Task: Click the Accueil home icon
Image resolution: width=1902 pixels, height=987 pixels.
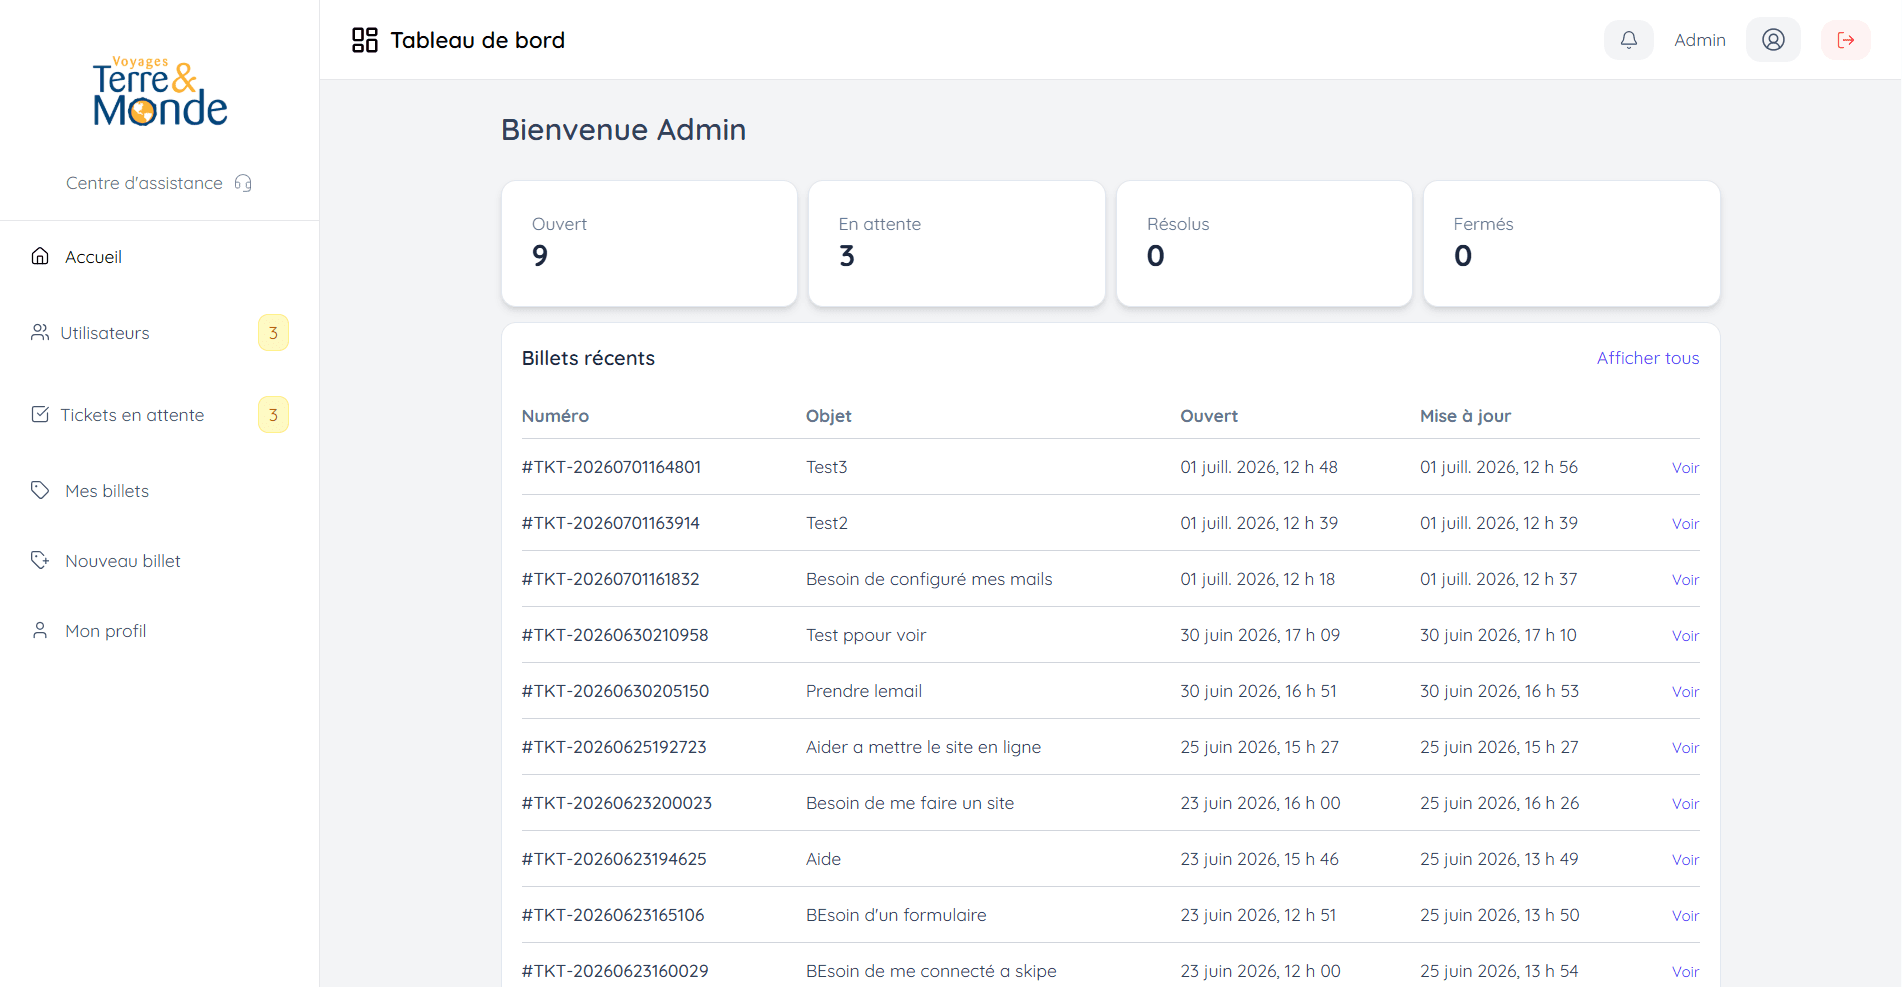Action: pos(40,256)
